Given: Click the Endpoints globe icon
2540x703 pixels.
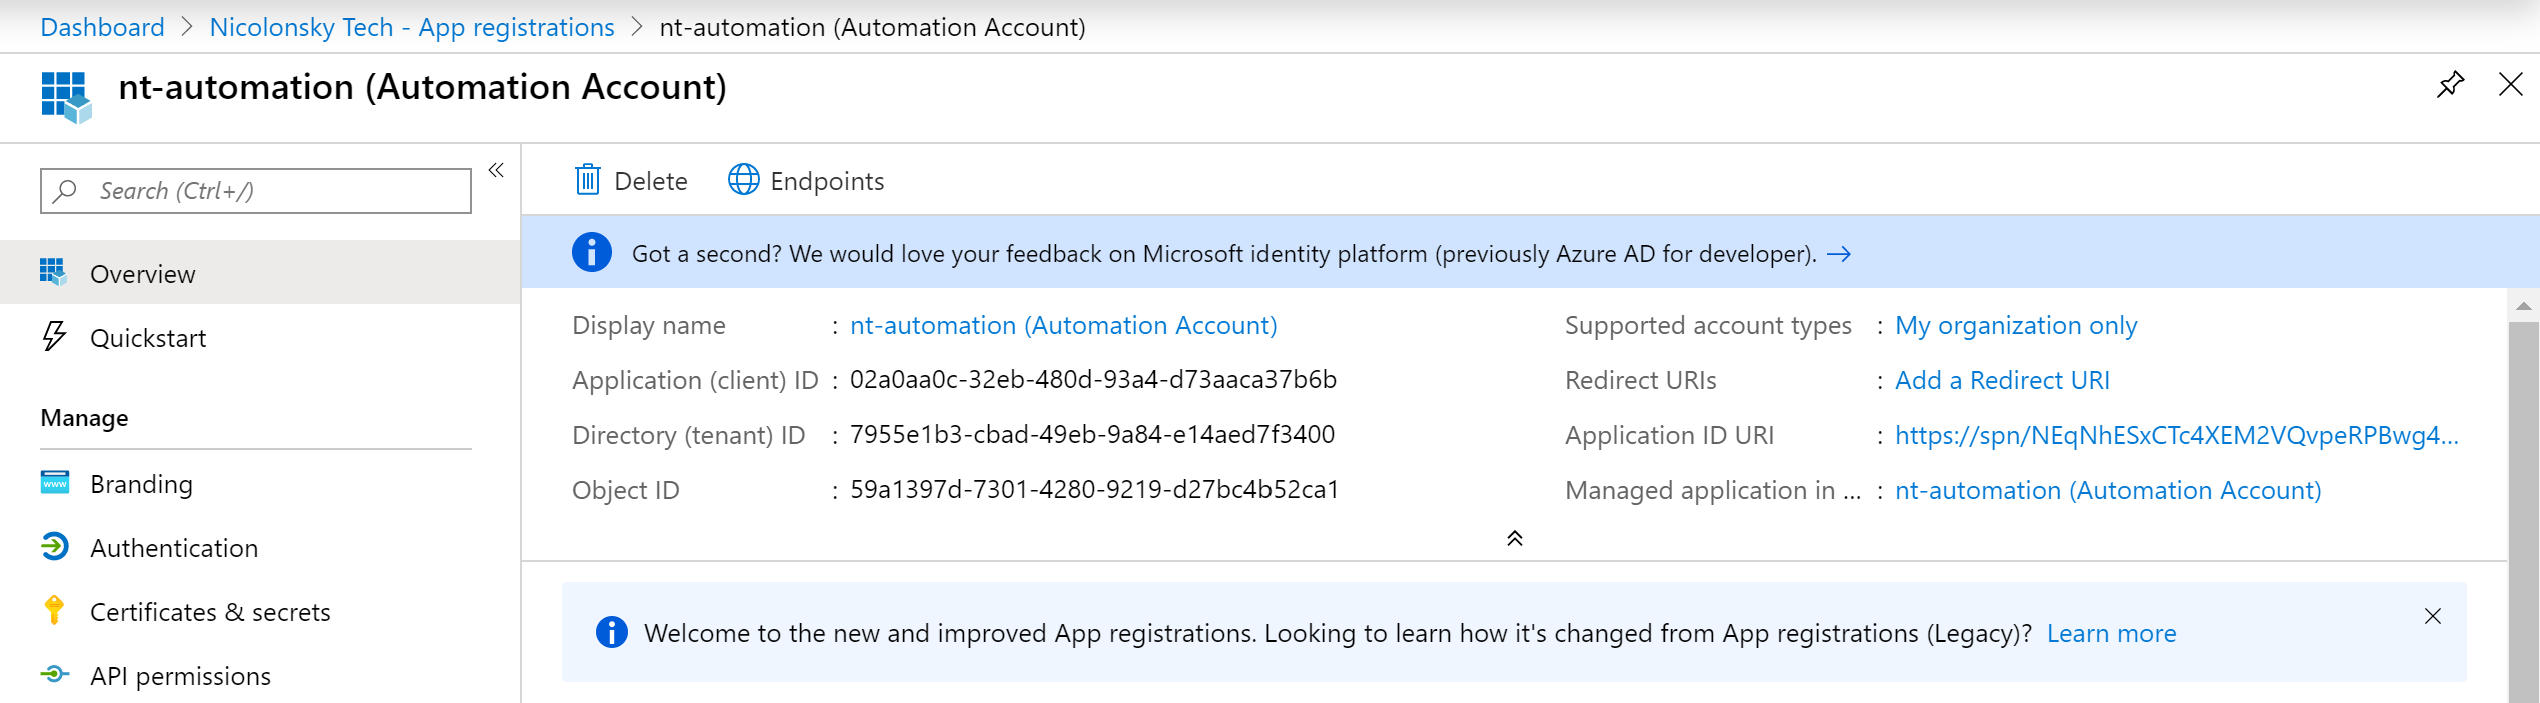Looking at the screenshot, I should click(743, 180).
